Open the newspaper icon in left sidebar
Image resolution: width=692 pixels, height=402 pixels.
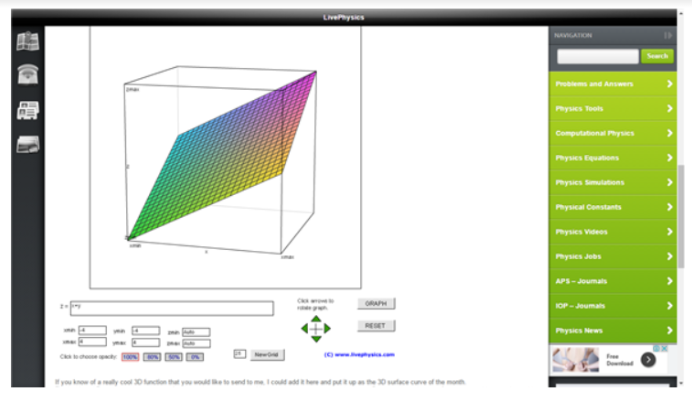coord(28,110)
